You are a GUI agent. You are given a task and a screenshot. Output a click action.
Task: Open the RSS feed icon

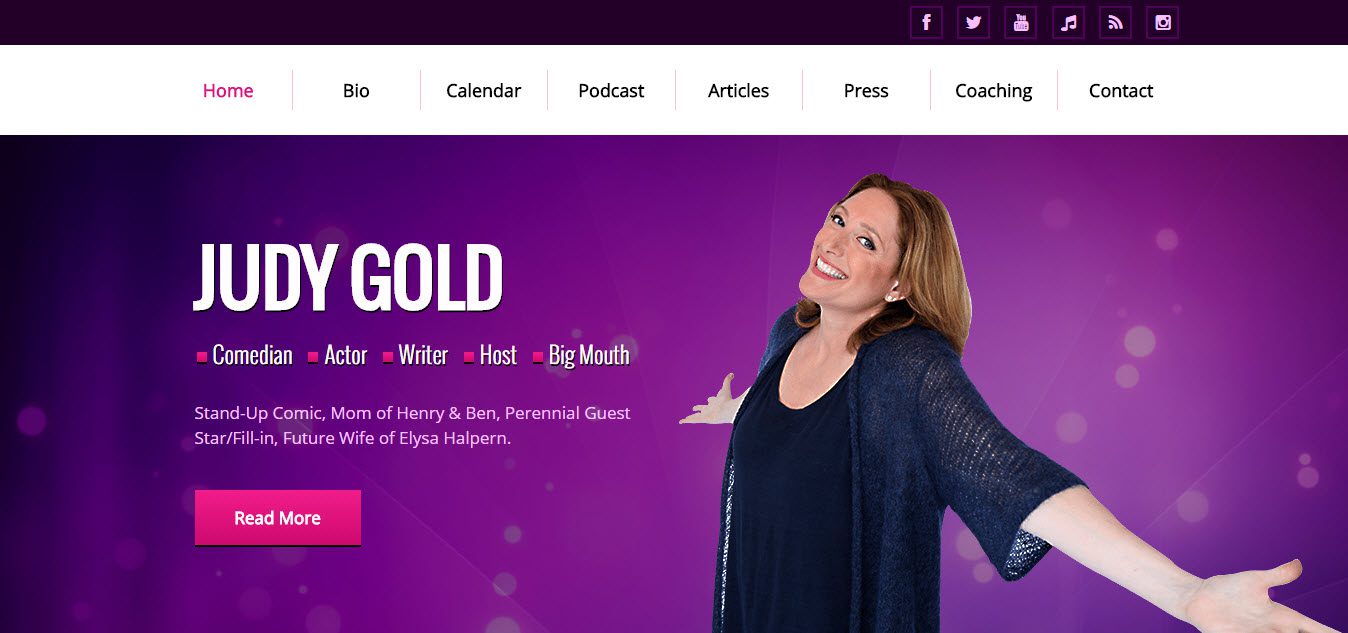coord(1115,22)
